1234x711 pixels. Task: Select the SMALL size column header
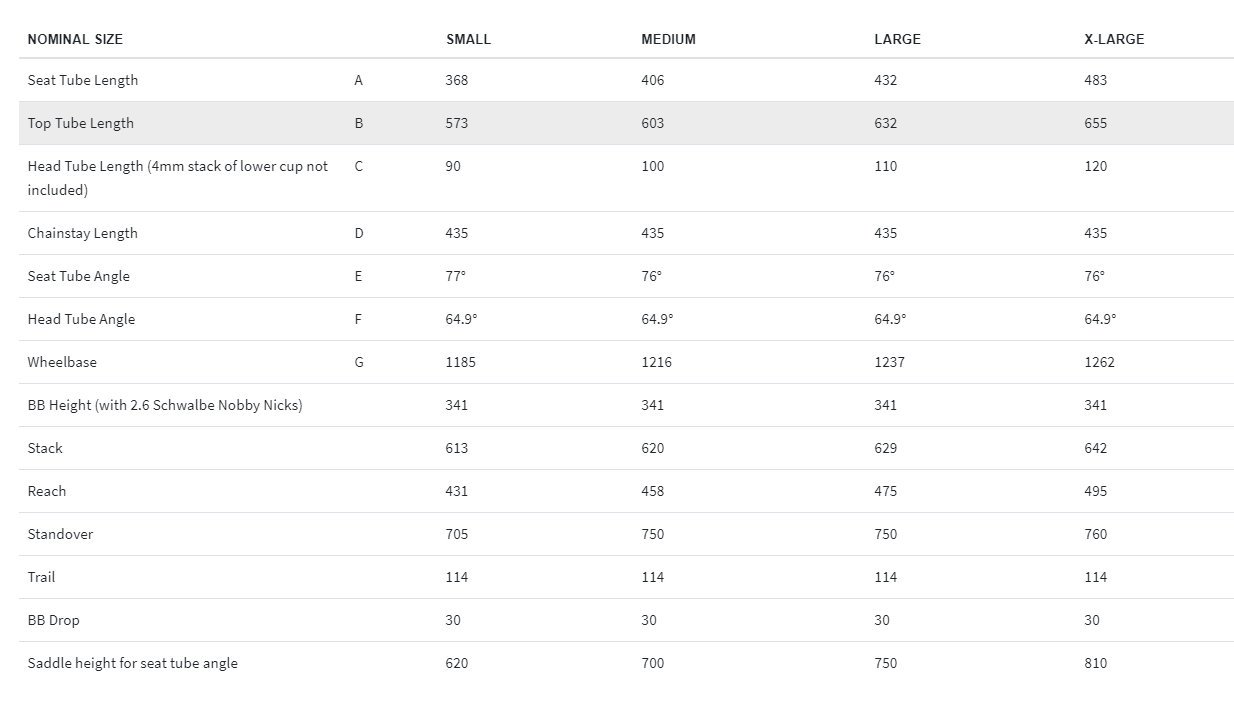(468, 39)
